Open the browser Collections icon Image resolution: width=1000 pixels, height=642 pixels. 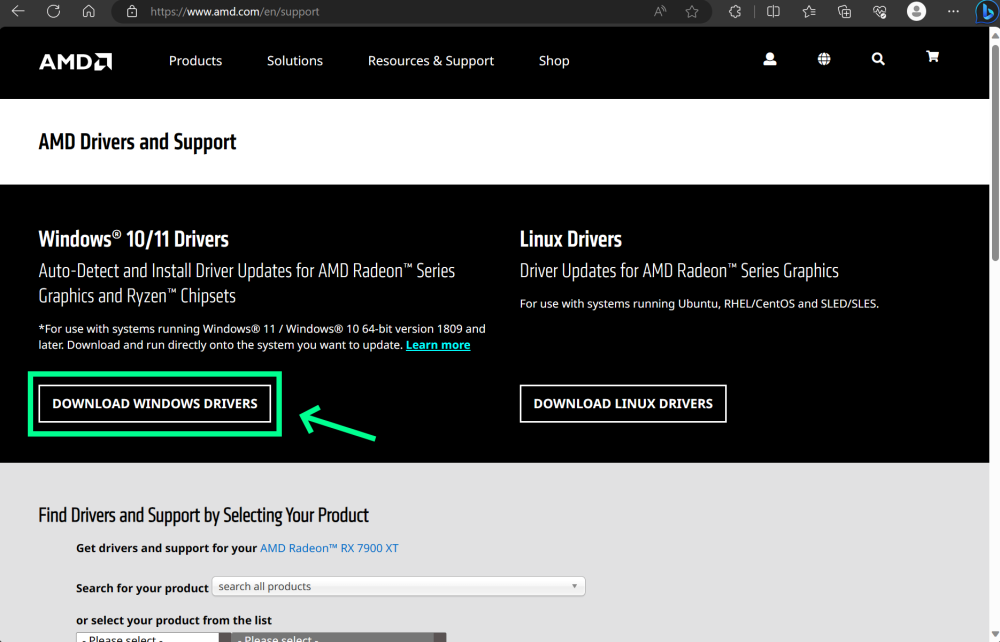click(x=844, y=12)
